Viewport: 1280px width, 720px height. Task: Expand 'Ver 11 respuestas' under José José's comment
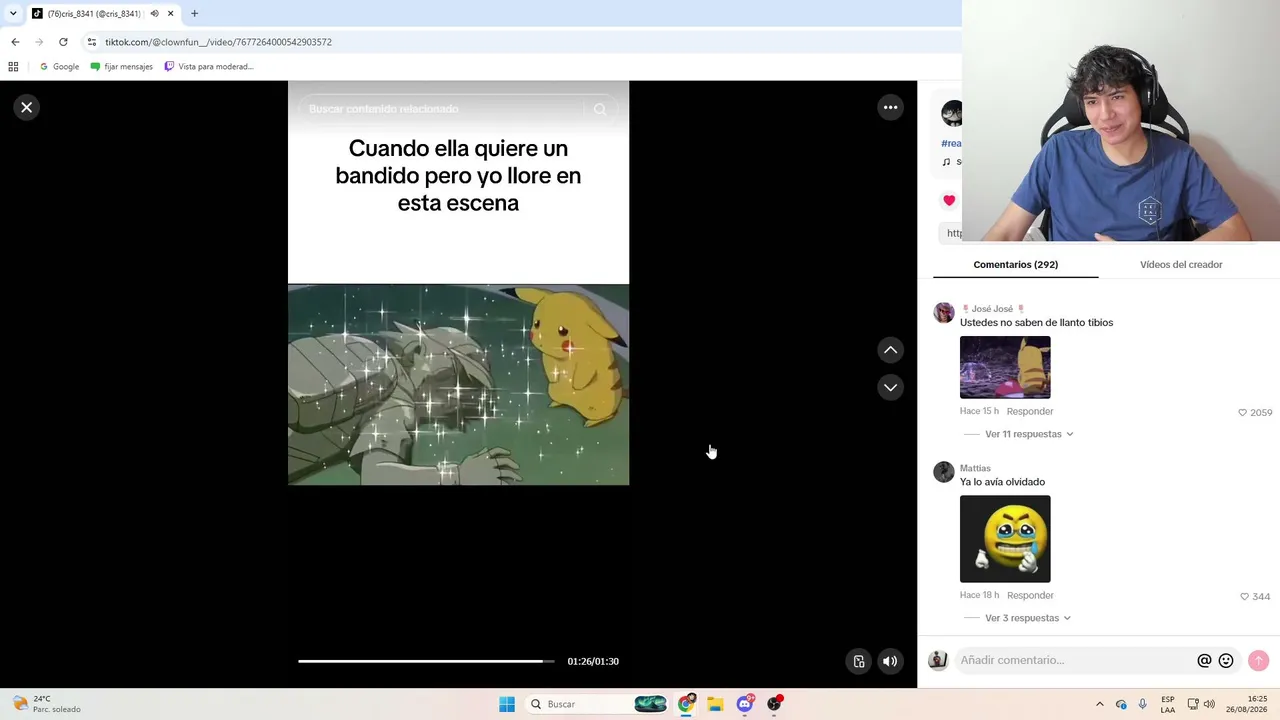(1029, 434)
